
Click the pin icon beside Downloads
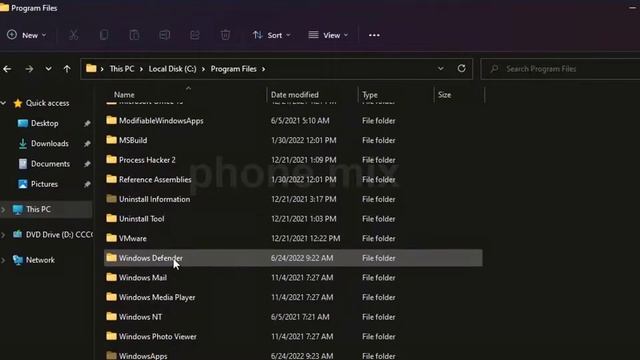tap(87, 144)
